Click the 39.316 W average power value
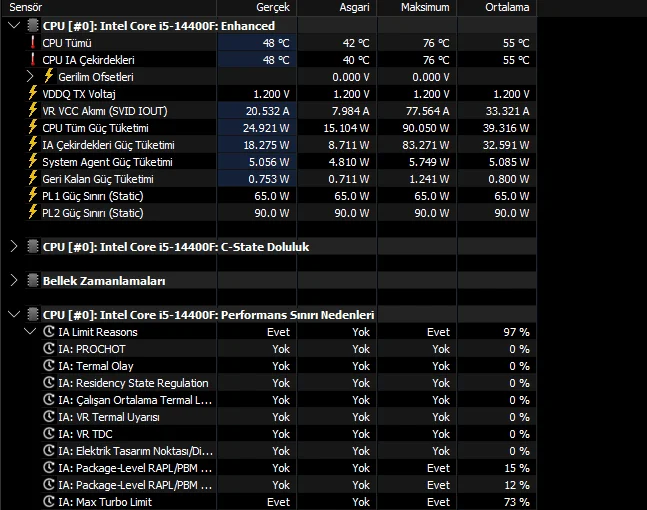Screen dimensions: 647x510 click(506, 128)
